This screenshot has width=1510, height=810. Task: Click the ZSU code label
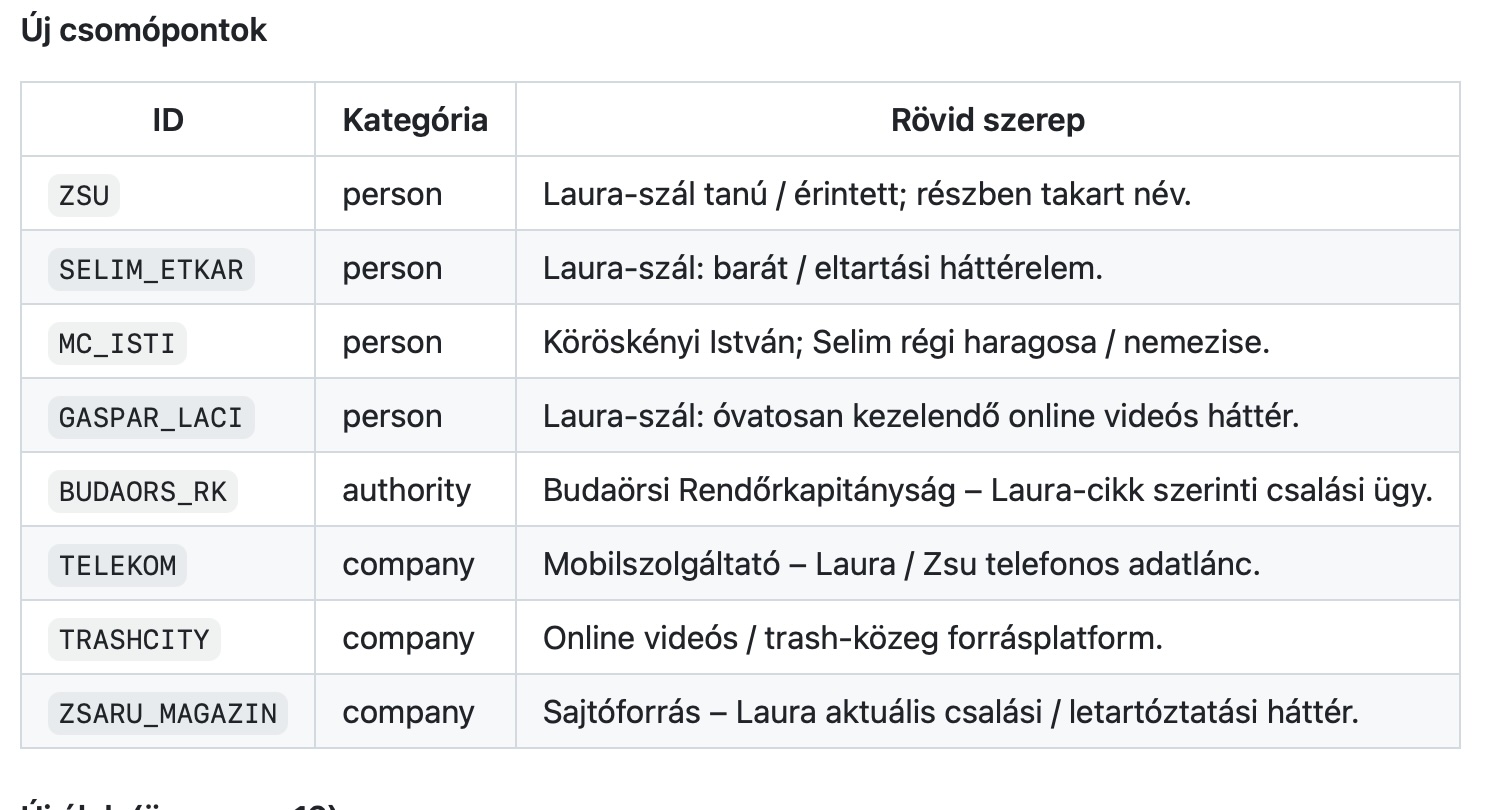84,195
